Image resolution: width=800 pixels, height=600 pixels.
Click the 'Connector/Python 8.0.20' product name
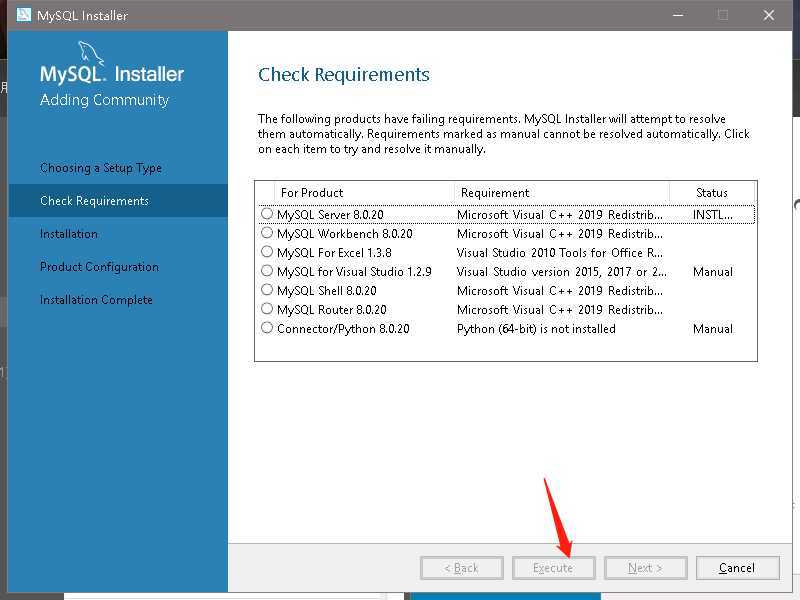[x=343, y=329]
